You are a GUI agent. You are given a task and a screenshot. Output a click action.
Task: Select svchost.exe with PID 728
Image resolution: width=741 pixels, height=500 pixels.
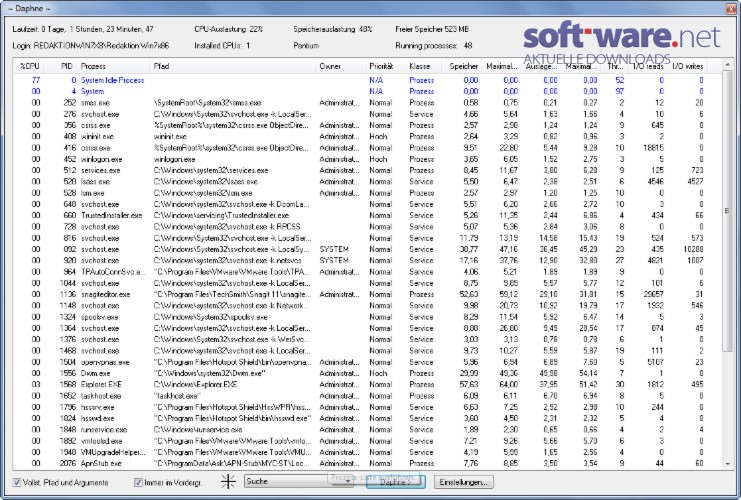[x=362, y=227]
